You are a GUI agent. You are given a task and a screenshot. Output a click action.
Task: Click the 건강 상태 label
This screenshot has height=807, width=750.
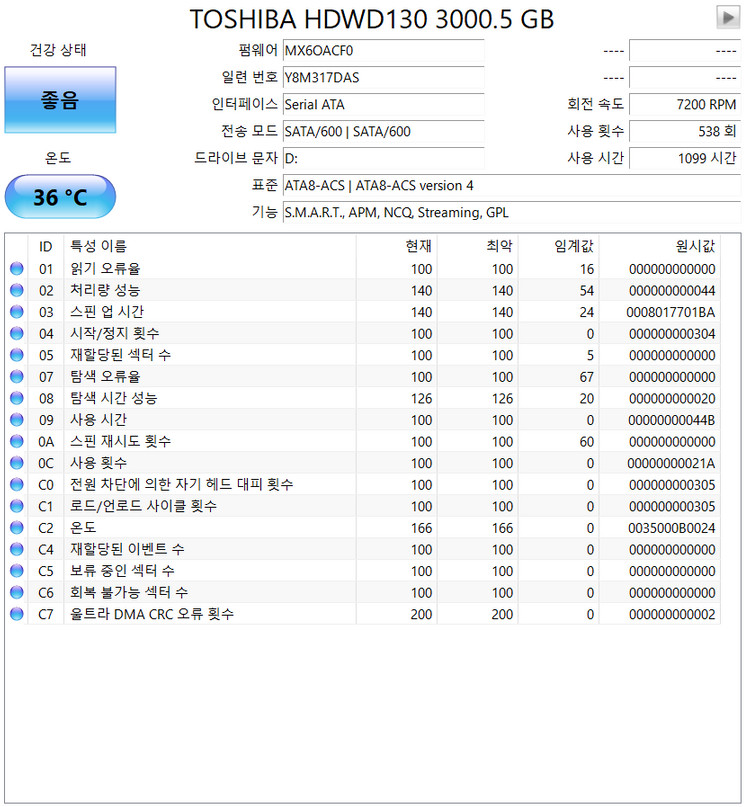pos(58,50)
